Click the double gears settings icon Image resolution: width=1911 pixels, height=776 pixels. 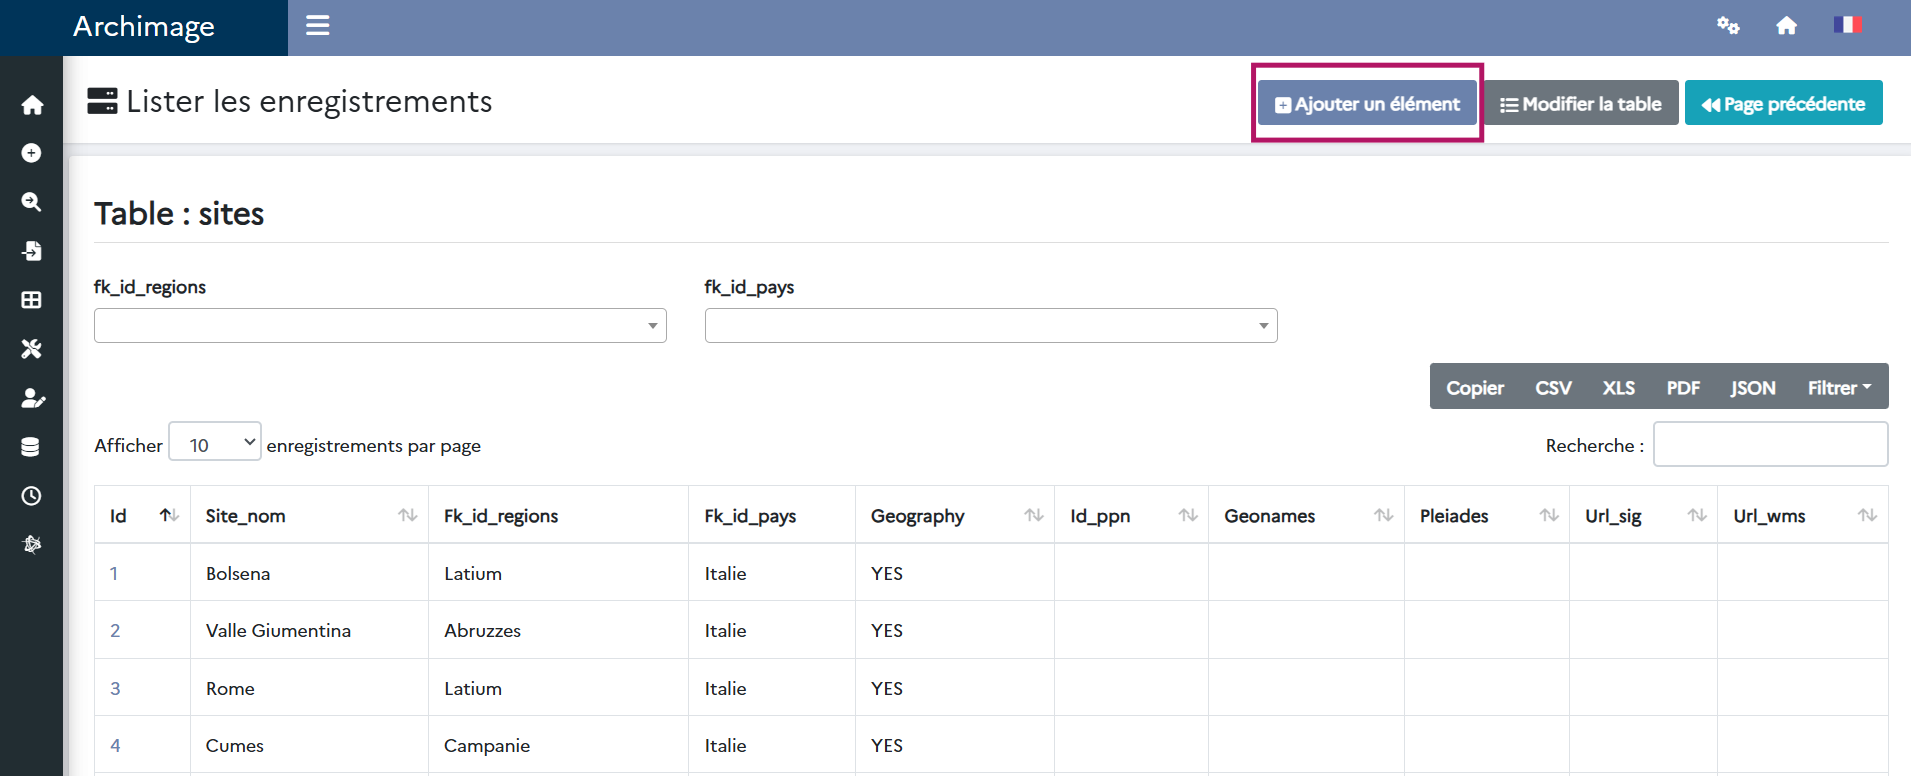pyautogui.click(x=1727, y=26)
